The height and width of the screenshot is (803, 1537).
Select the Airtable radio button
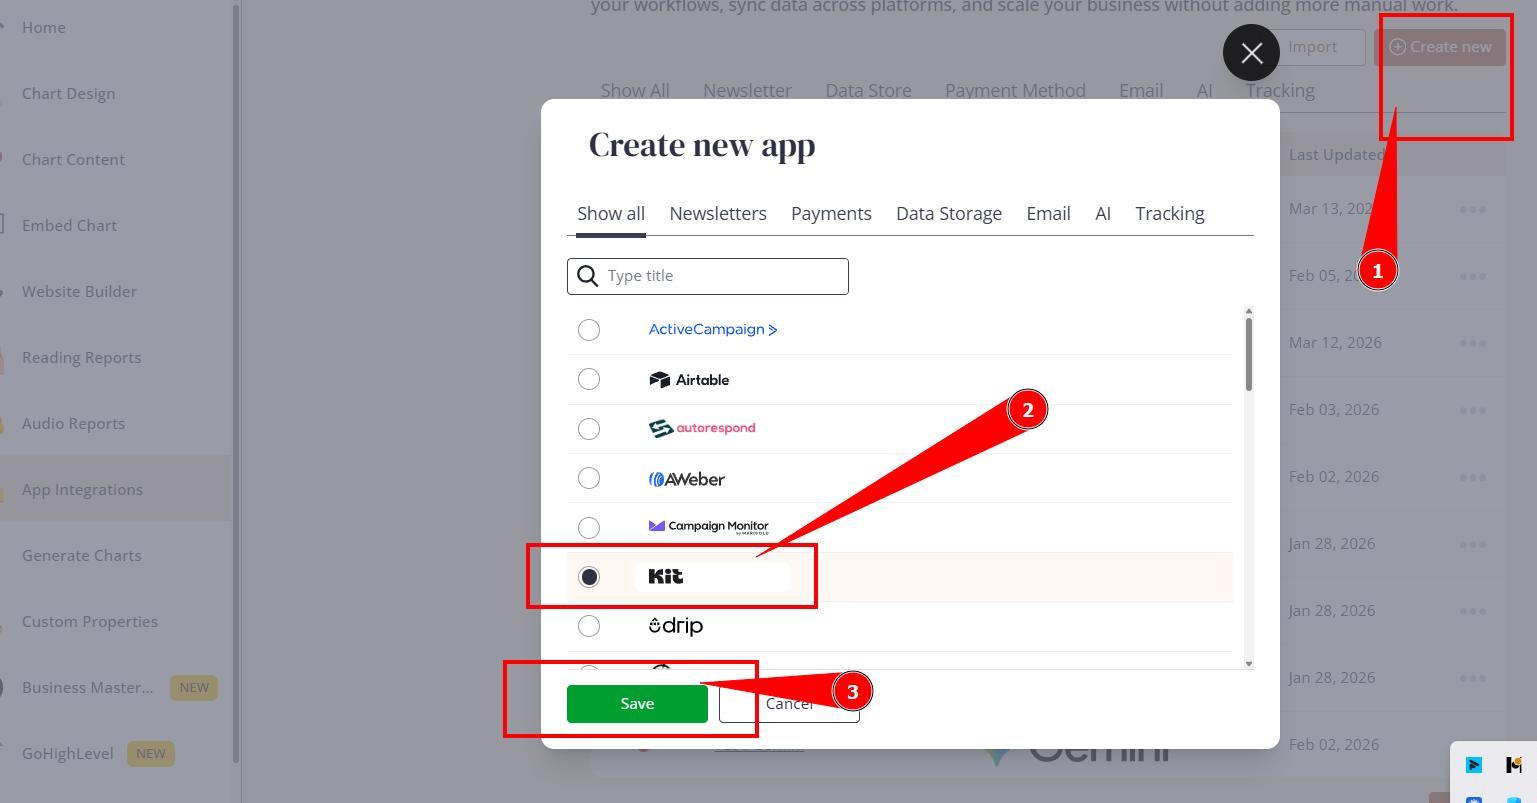pos(589,379)
